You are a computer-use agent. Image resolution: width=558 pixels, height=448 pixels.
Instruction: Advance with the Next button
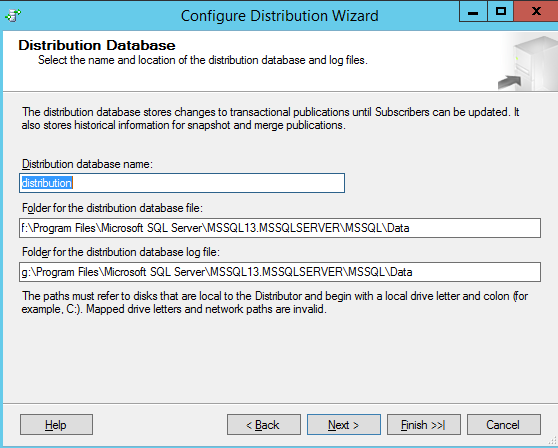[x=344, y=425]
